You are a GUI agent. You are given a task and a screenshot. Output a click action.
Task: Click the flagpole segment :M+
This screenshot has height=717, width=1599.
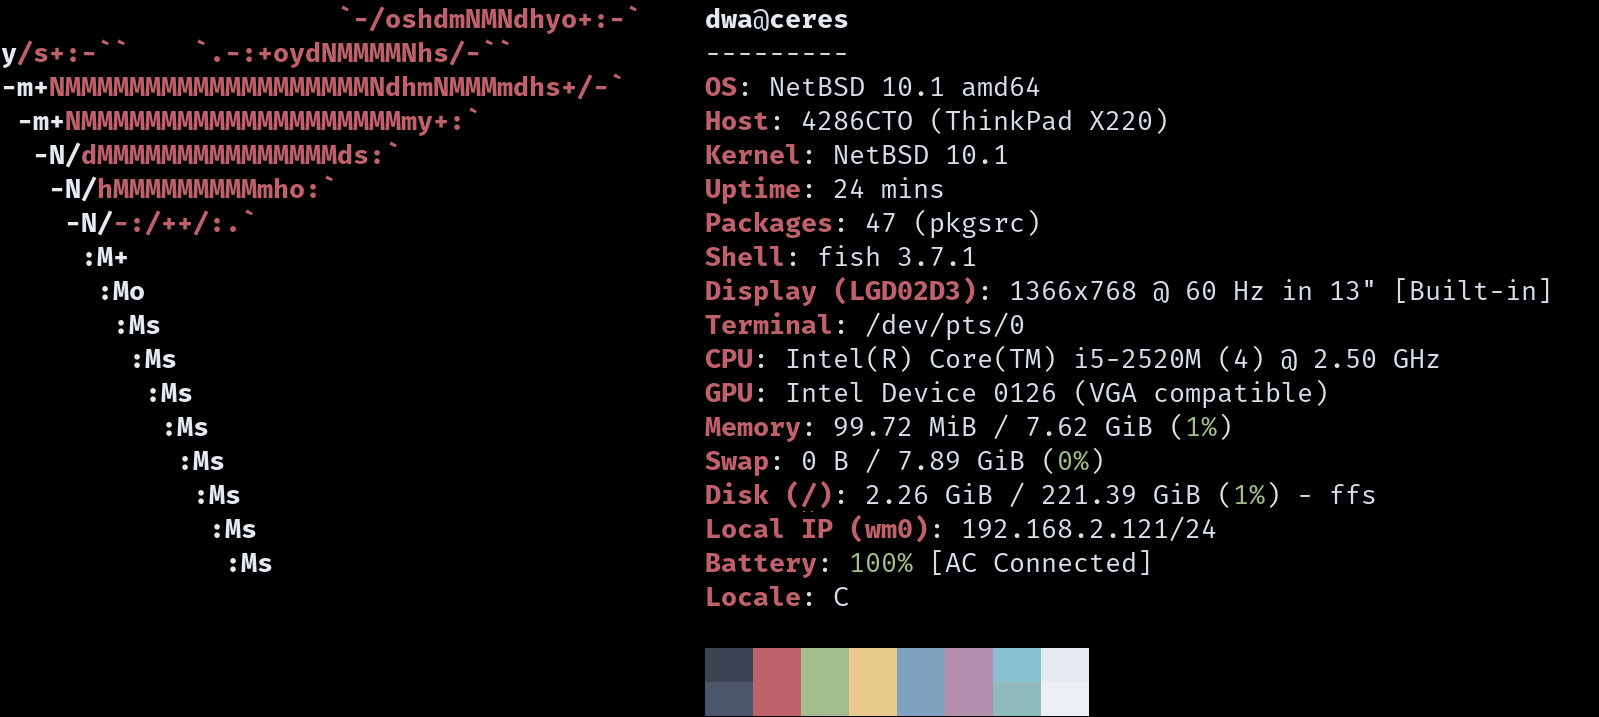(x=105, y=258)
